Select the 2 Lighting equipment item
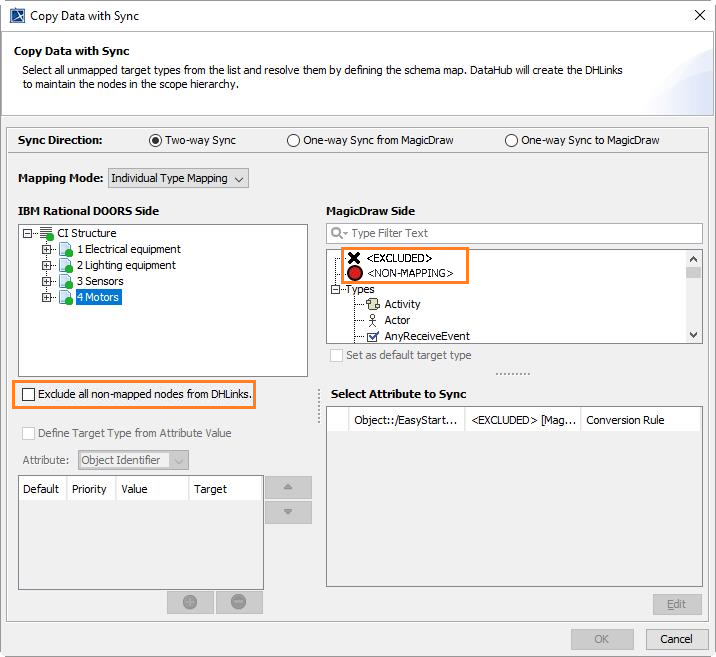 [x=126, y=265]
